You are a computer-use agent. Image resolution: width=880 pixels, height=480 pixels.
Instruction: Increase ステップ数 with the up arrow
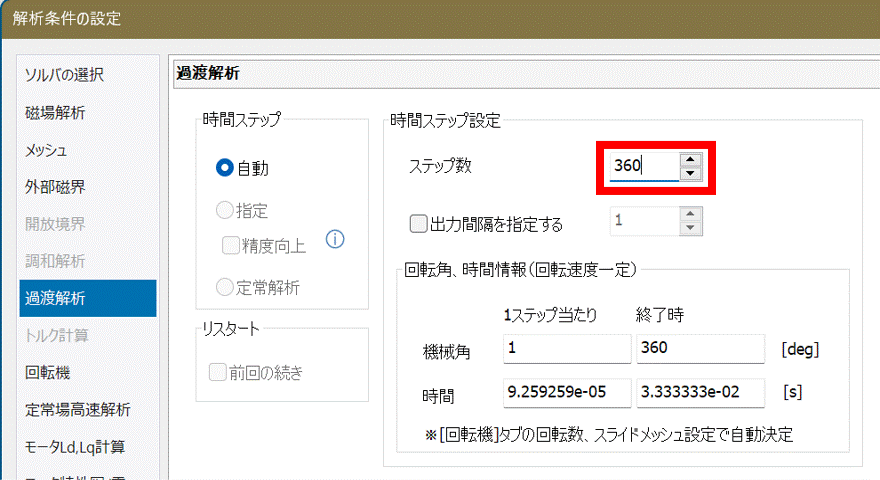[689, 159]
